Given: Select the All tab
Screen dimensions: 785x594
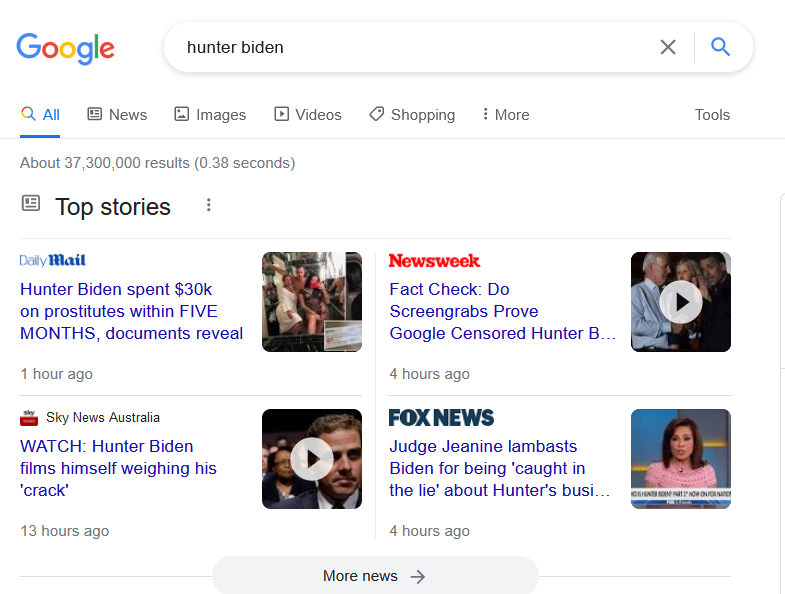Looking at the screenshot, I should tap(40, 115).
